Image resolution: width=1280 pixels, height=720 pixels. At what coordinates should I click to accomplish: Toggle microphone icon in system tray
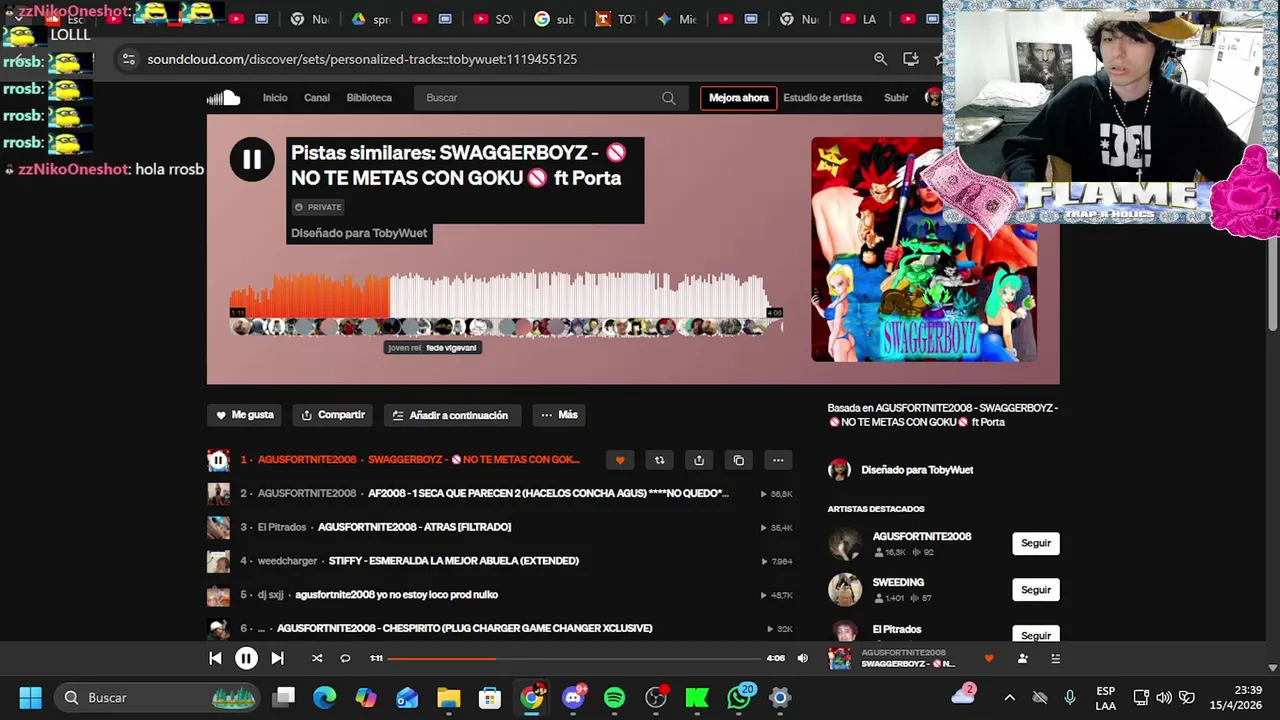(1070, 697)
